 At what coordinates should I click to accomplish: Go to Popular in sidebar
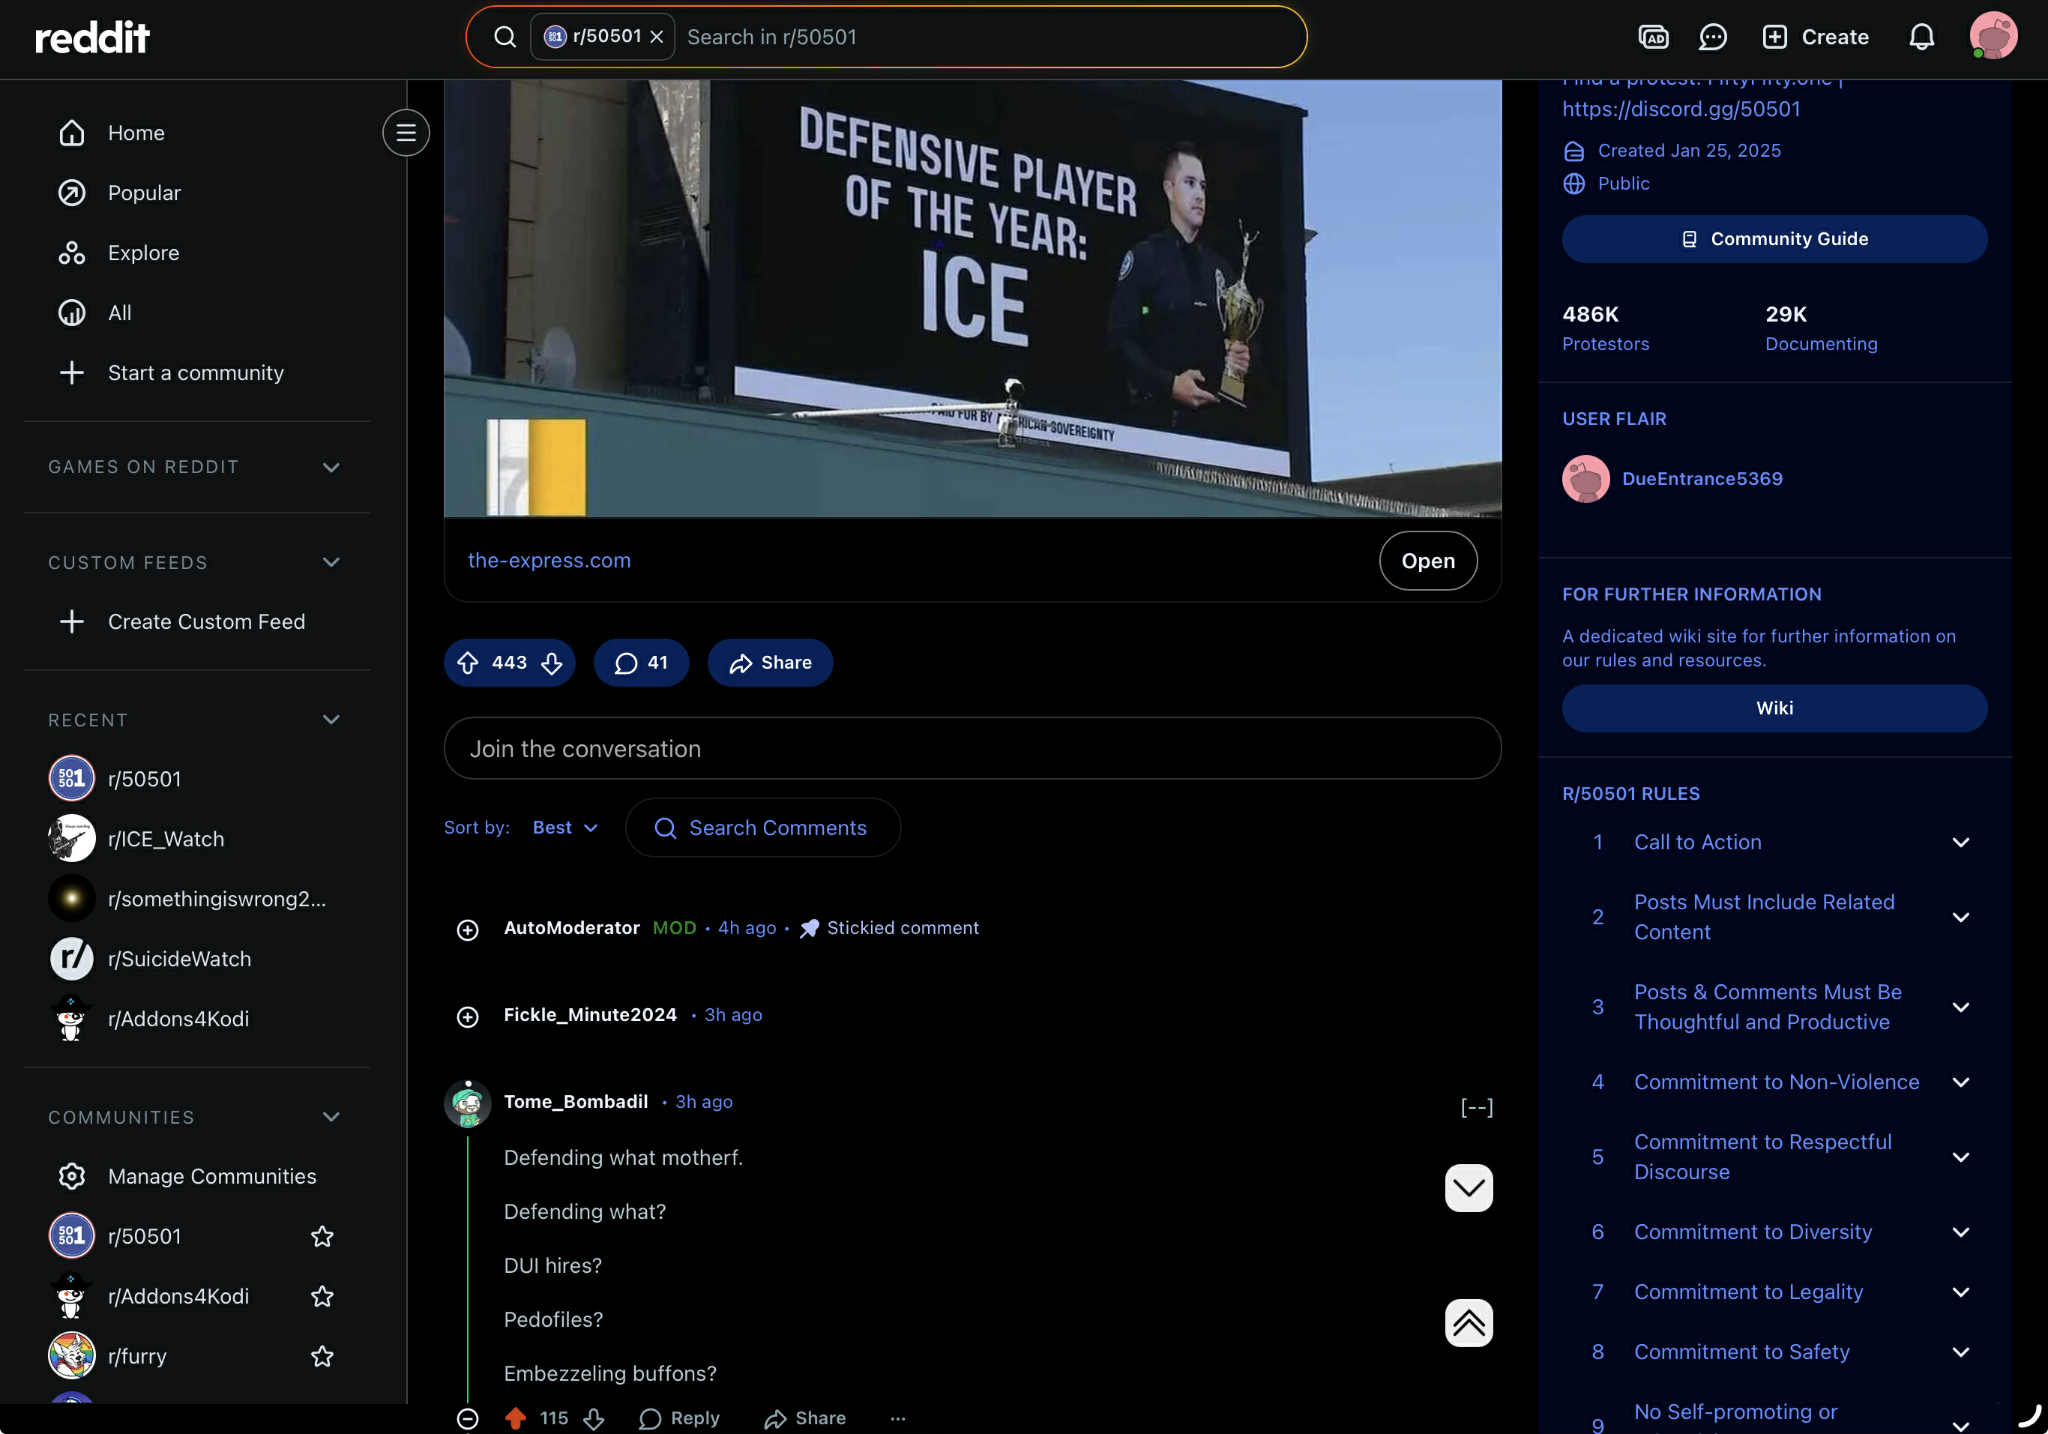click(x=144, y=193)
